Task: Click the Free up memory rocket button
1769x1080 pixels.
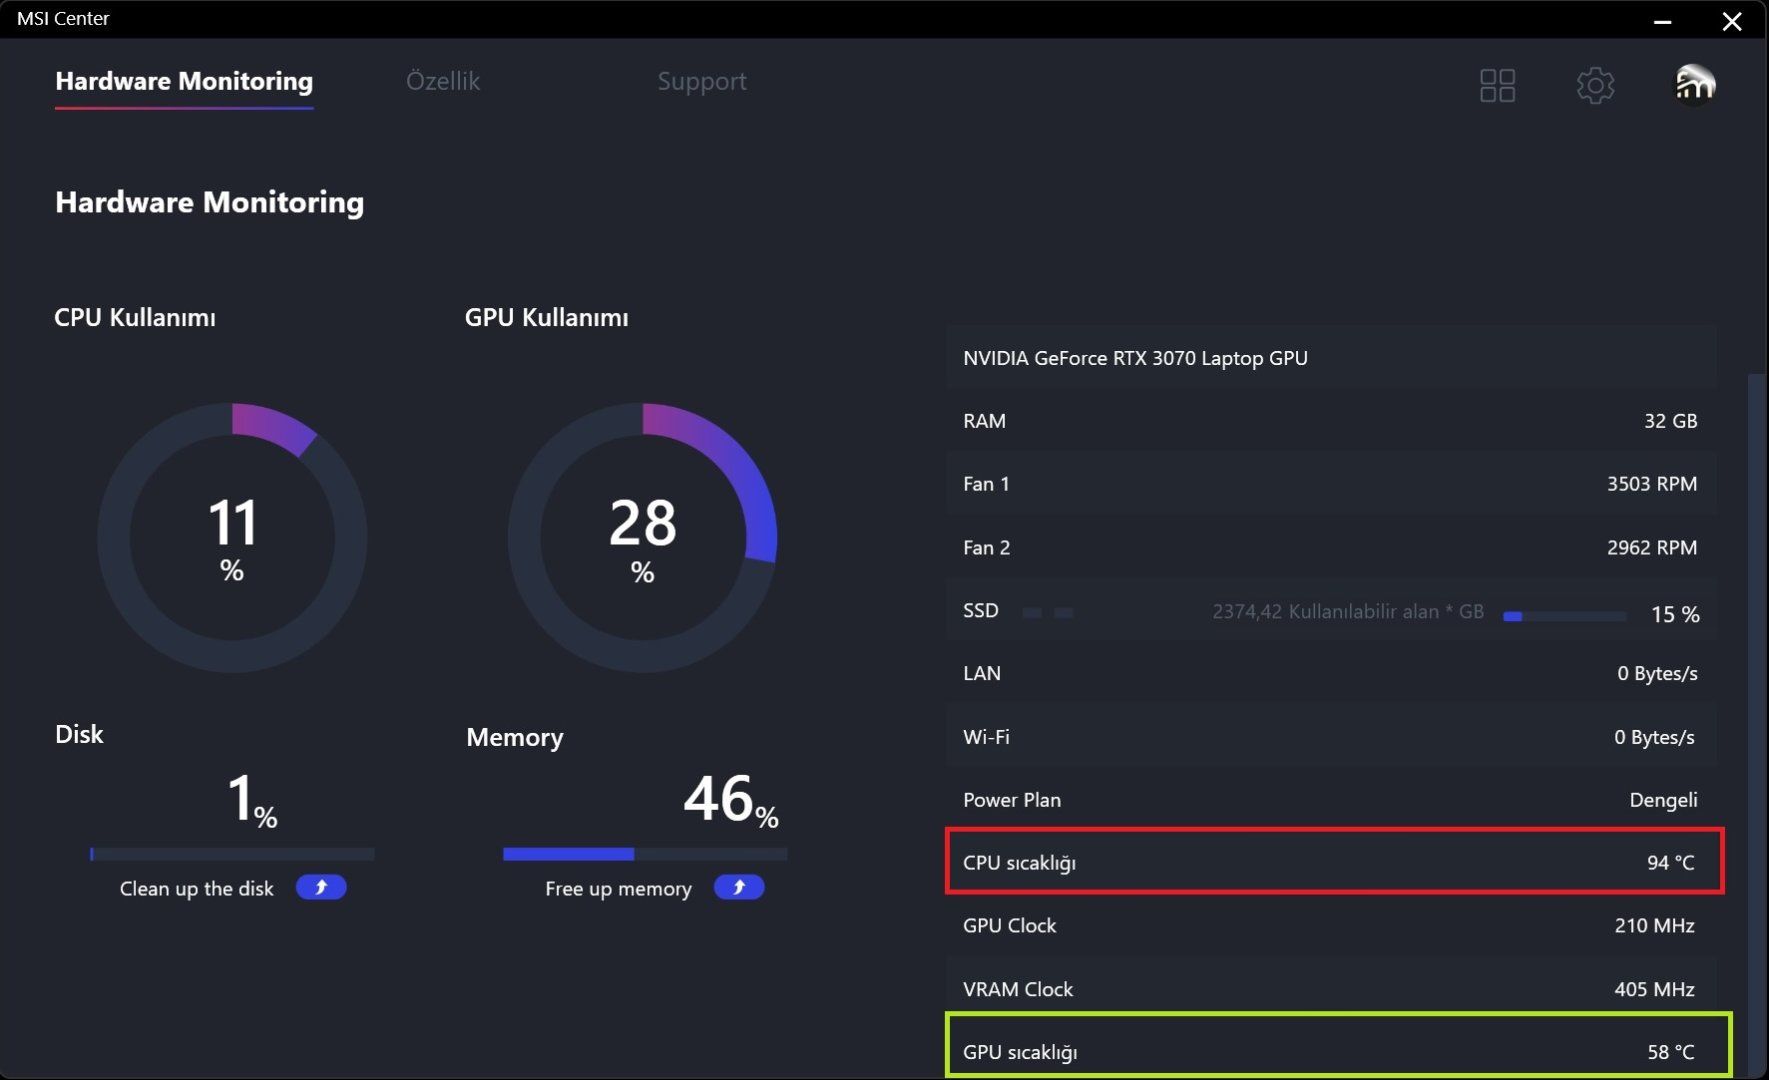Action: point(739,887)
